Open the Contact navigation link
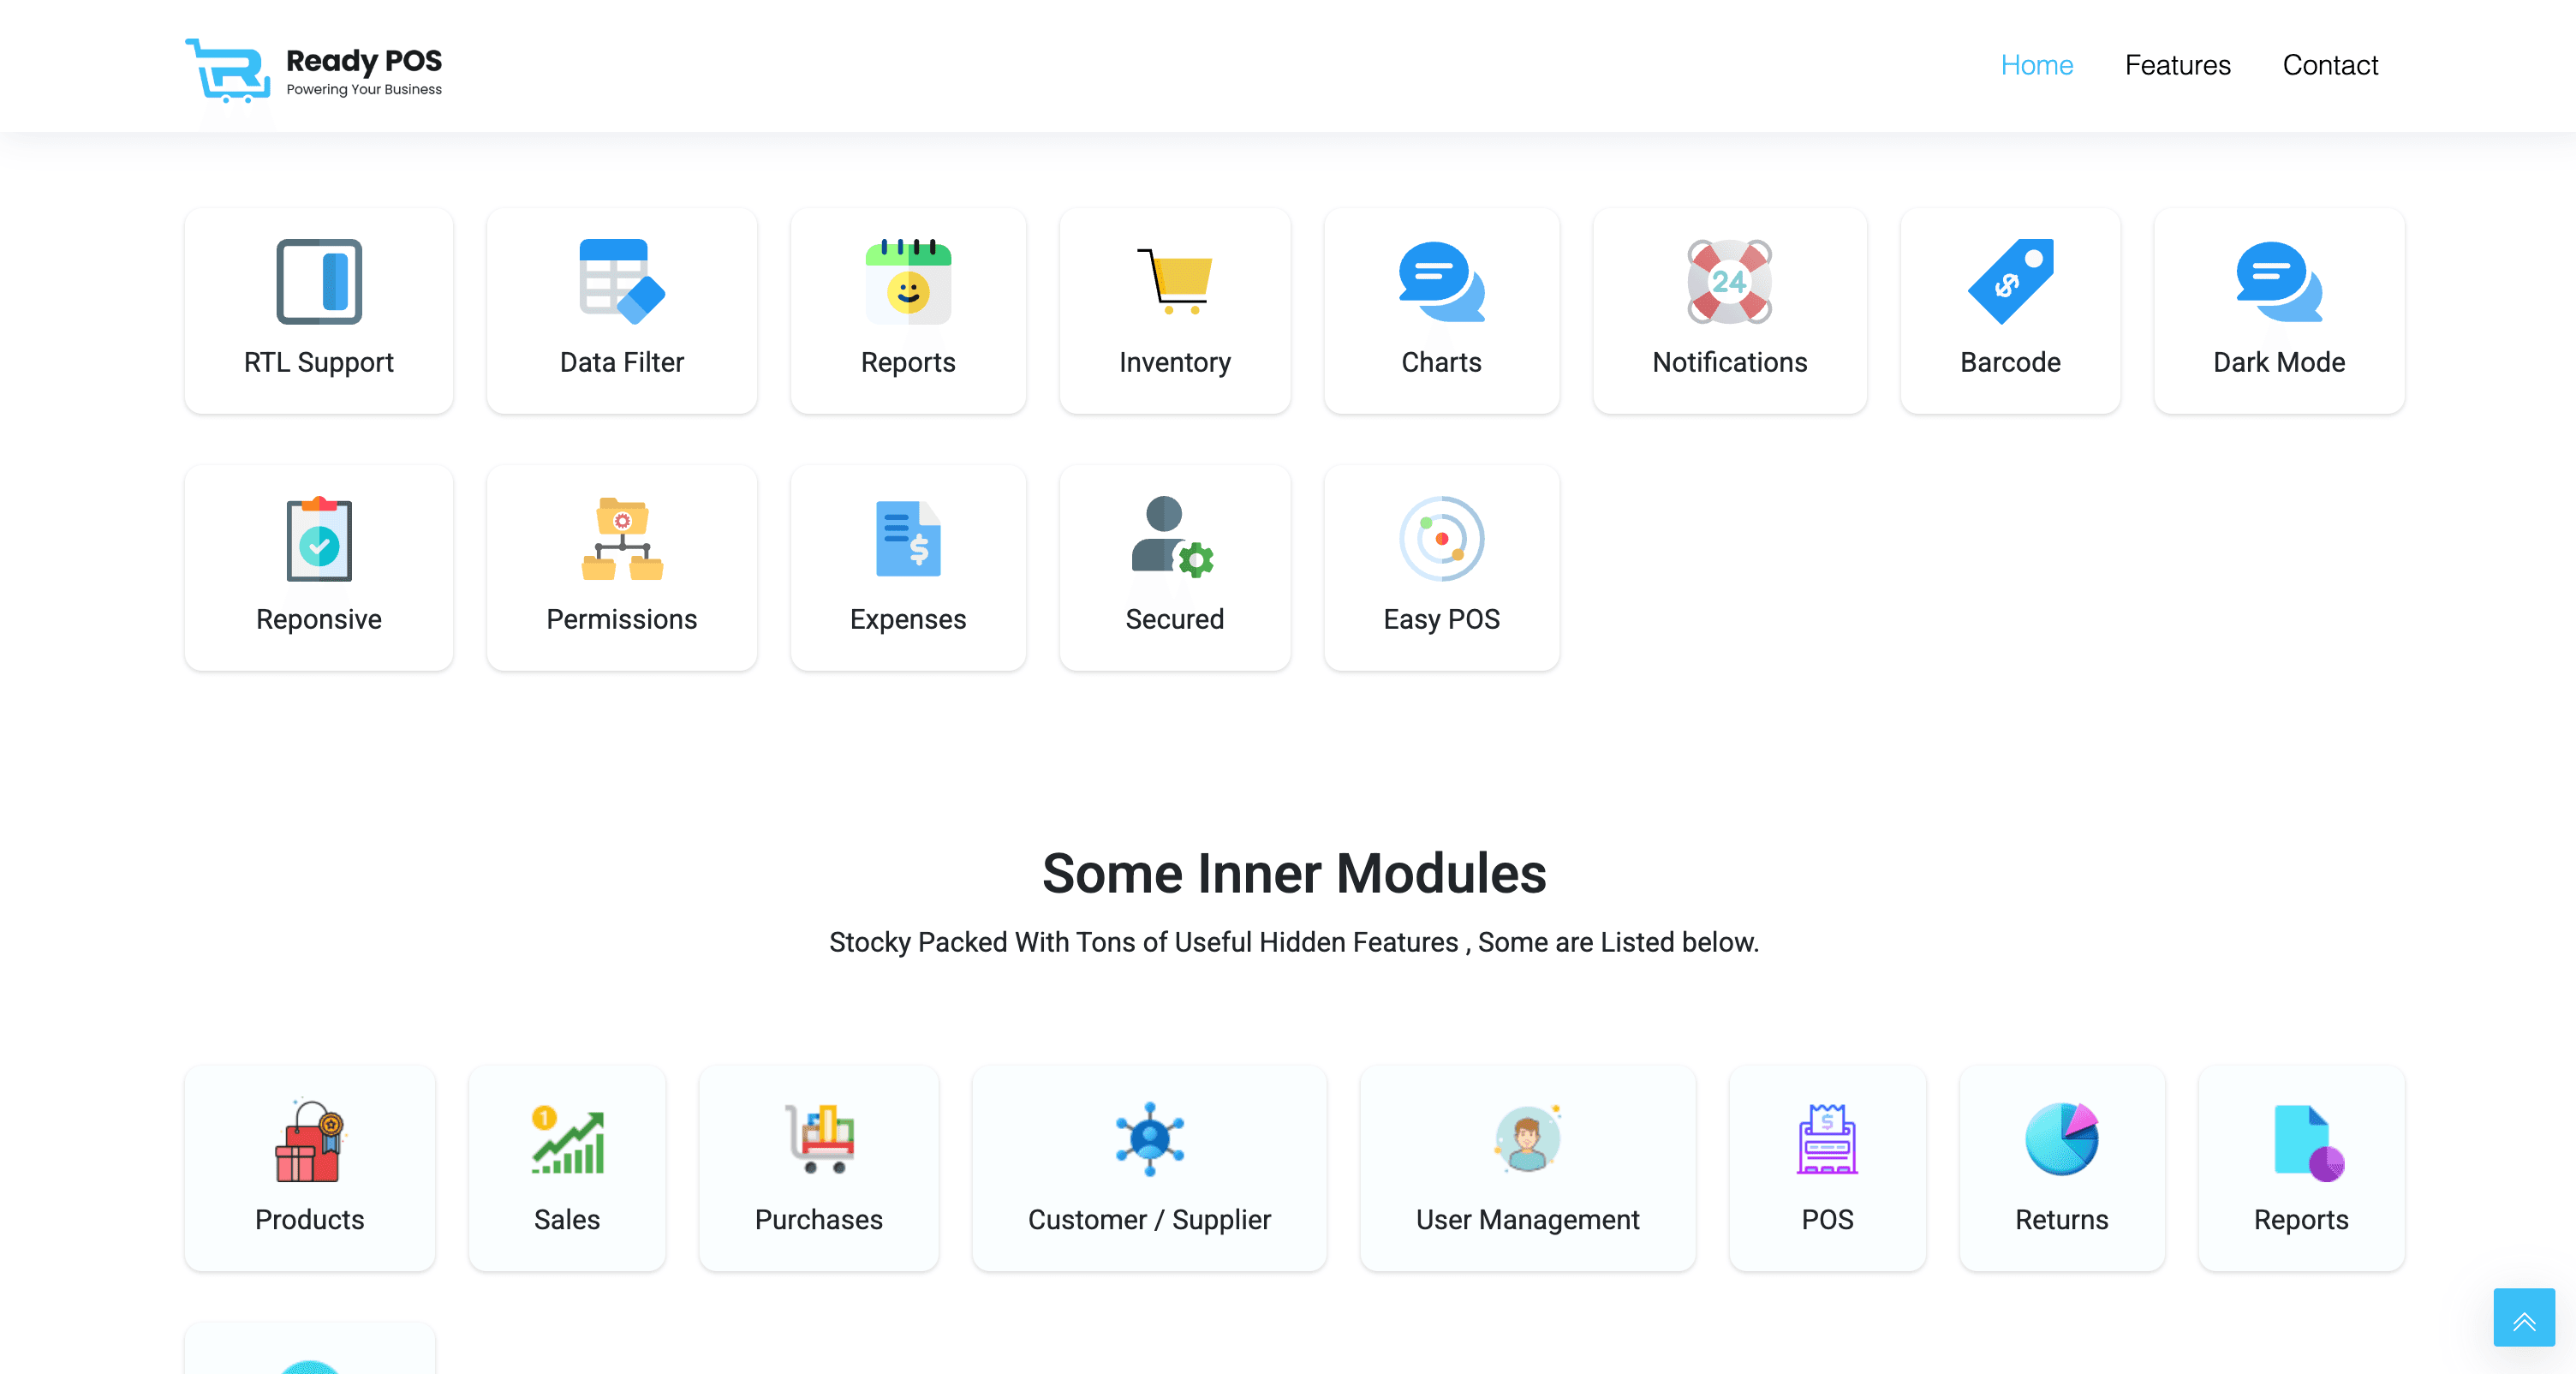Viewport: 2576px width, 1374px height. point(2329,65)
